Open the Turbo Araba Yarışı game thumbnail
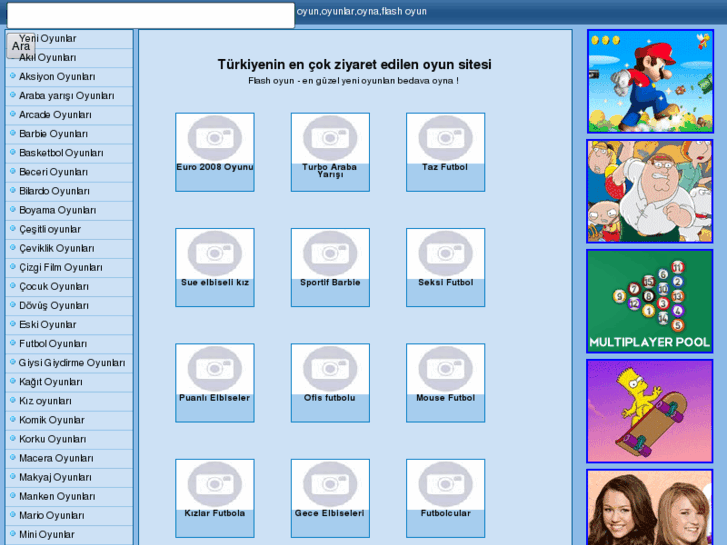 (x=330, y=138)
